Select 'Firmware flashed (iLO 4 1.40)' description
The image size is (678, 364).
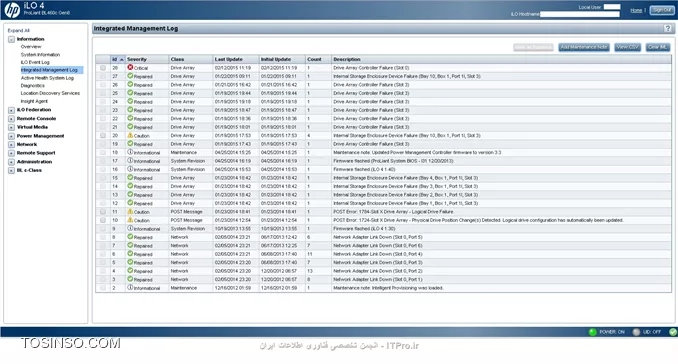coord(364,169)
